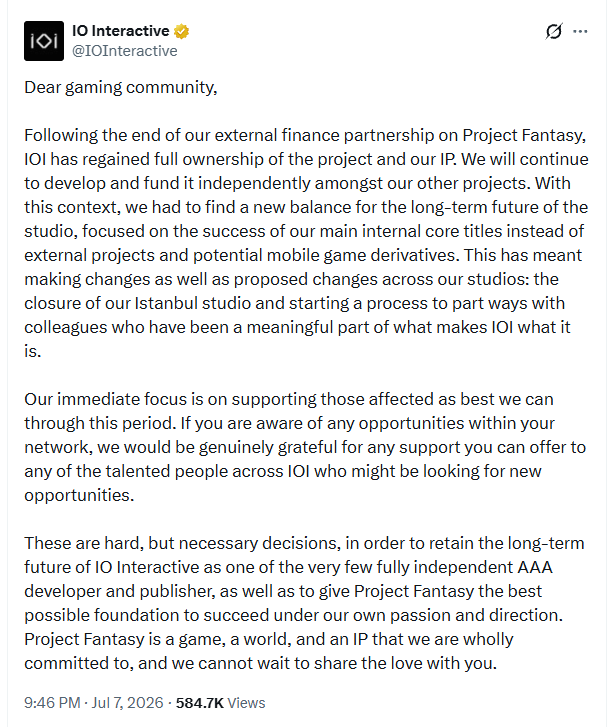Click the 9:46 PM timestamp
616x727 pixels.
[x=52, y=702]
